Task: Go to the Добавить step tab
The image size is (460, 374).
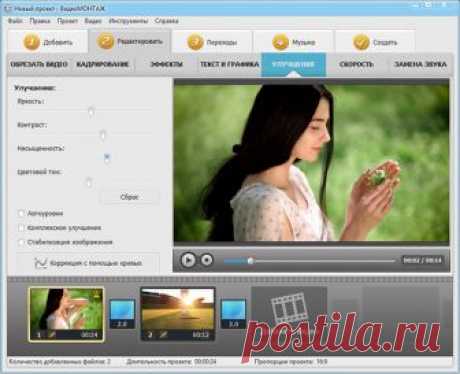Action: click(x=48, y=42)
